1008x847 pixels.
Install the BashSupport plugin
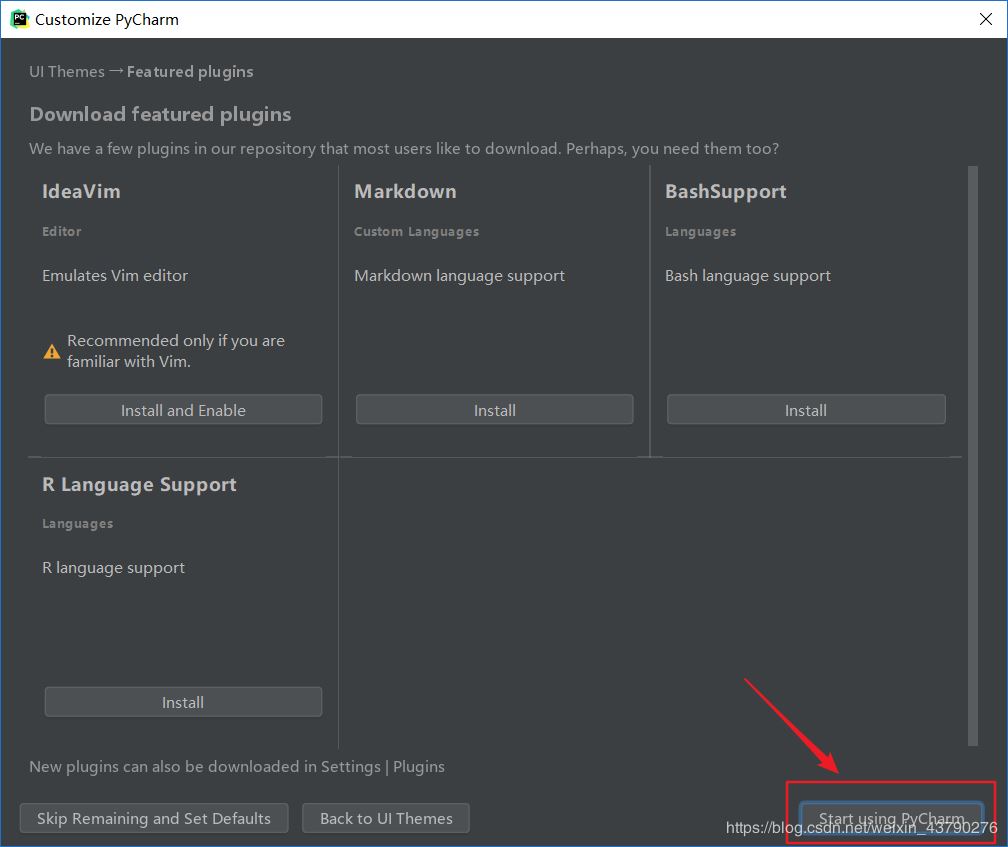805,410
